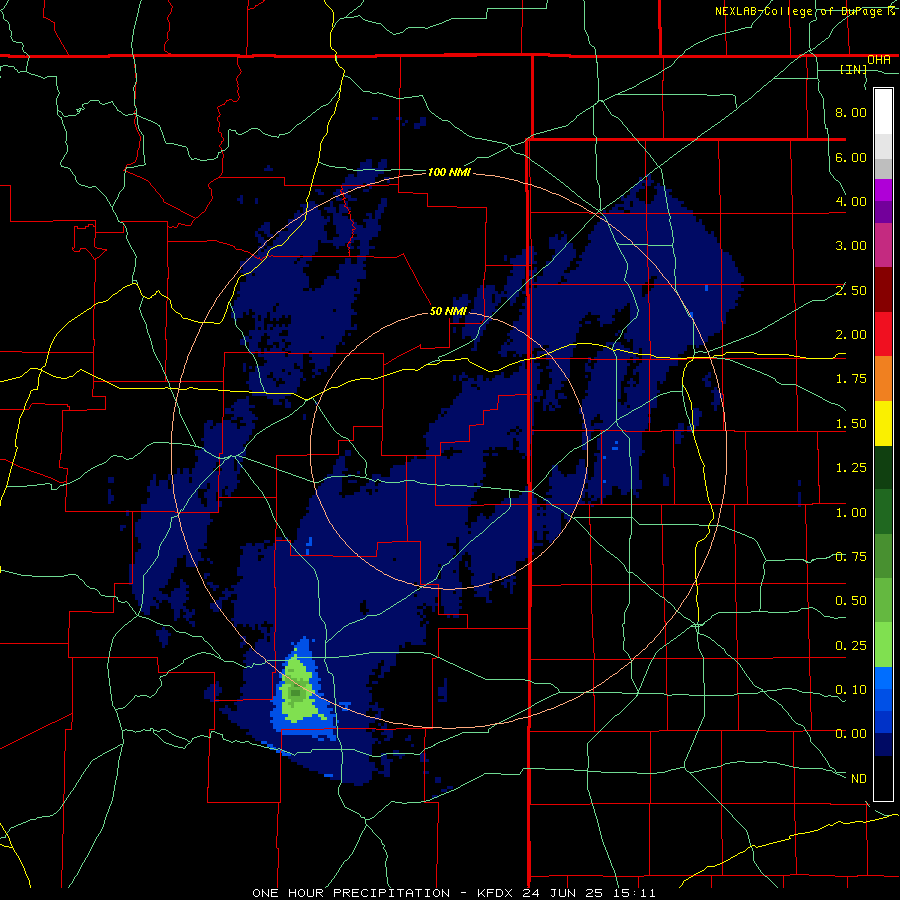Select the orange 1.75 legend swatch
The image size is (900, 900).
[x=883, y=379]
